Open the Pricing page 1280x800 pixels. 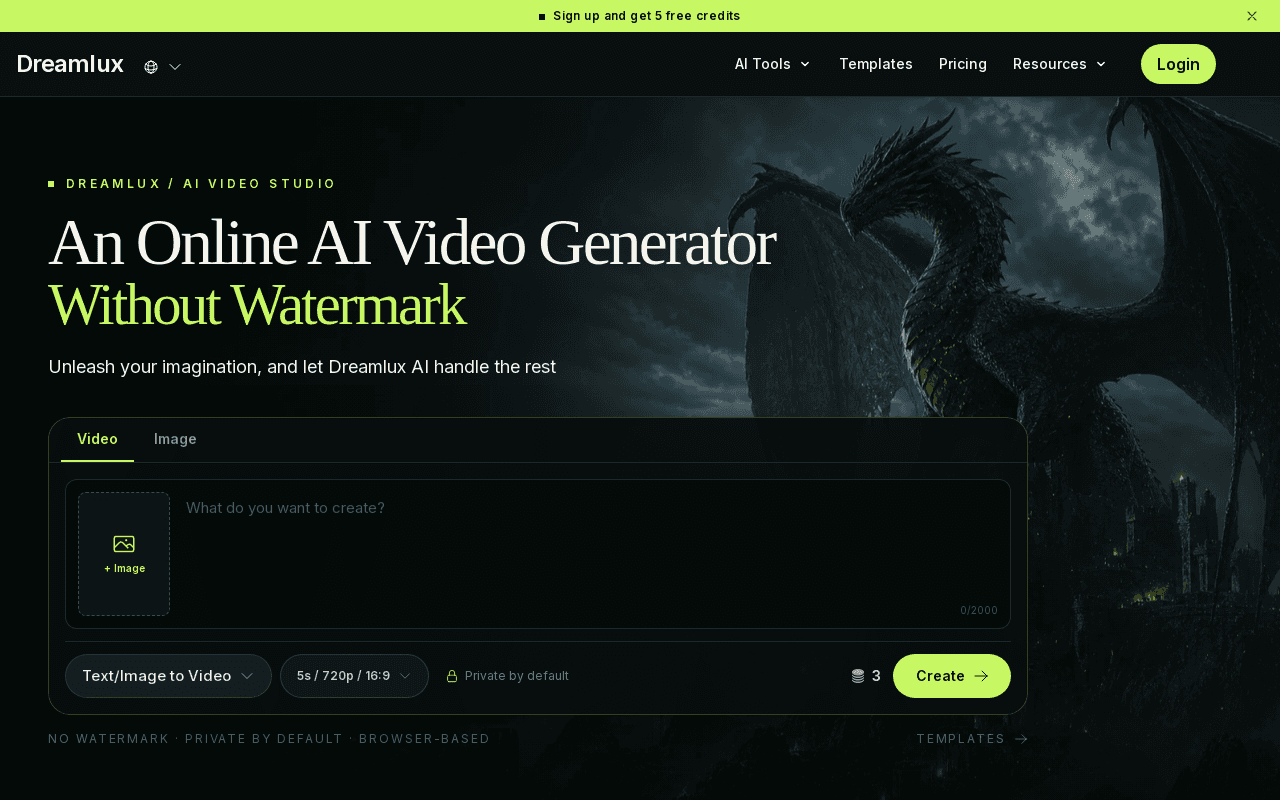[963, 64]
